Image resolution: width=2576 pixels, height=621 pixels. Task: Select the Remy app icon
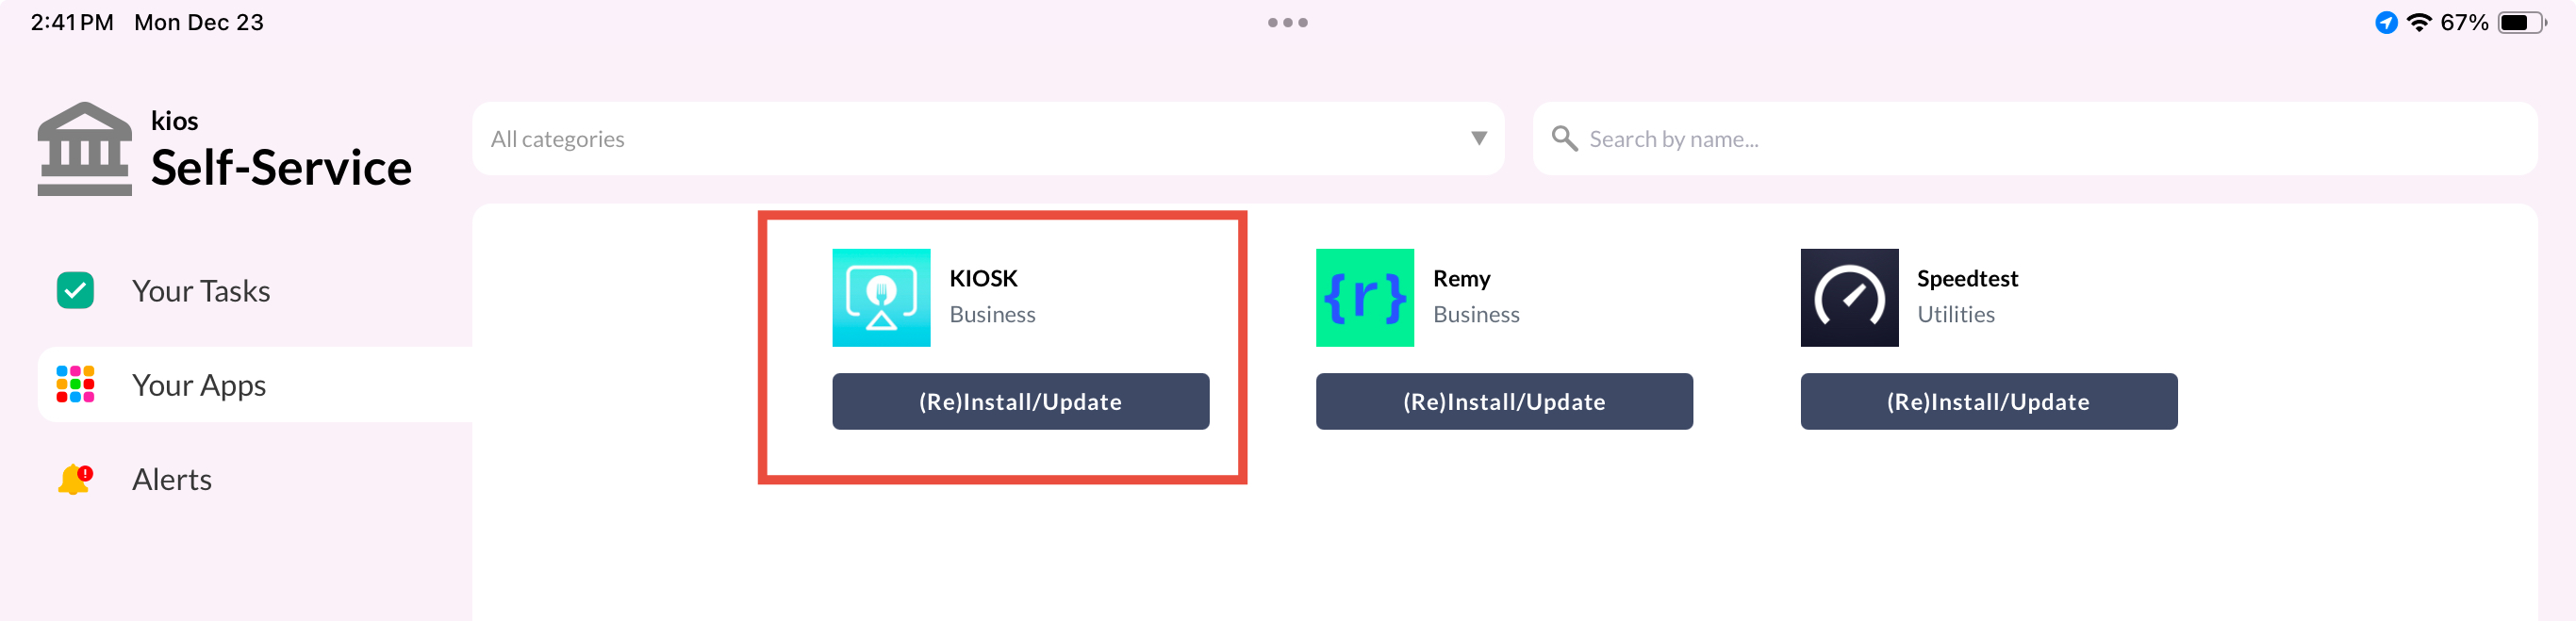1365,298
